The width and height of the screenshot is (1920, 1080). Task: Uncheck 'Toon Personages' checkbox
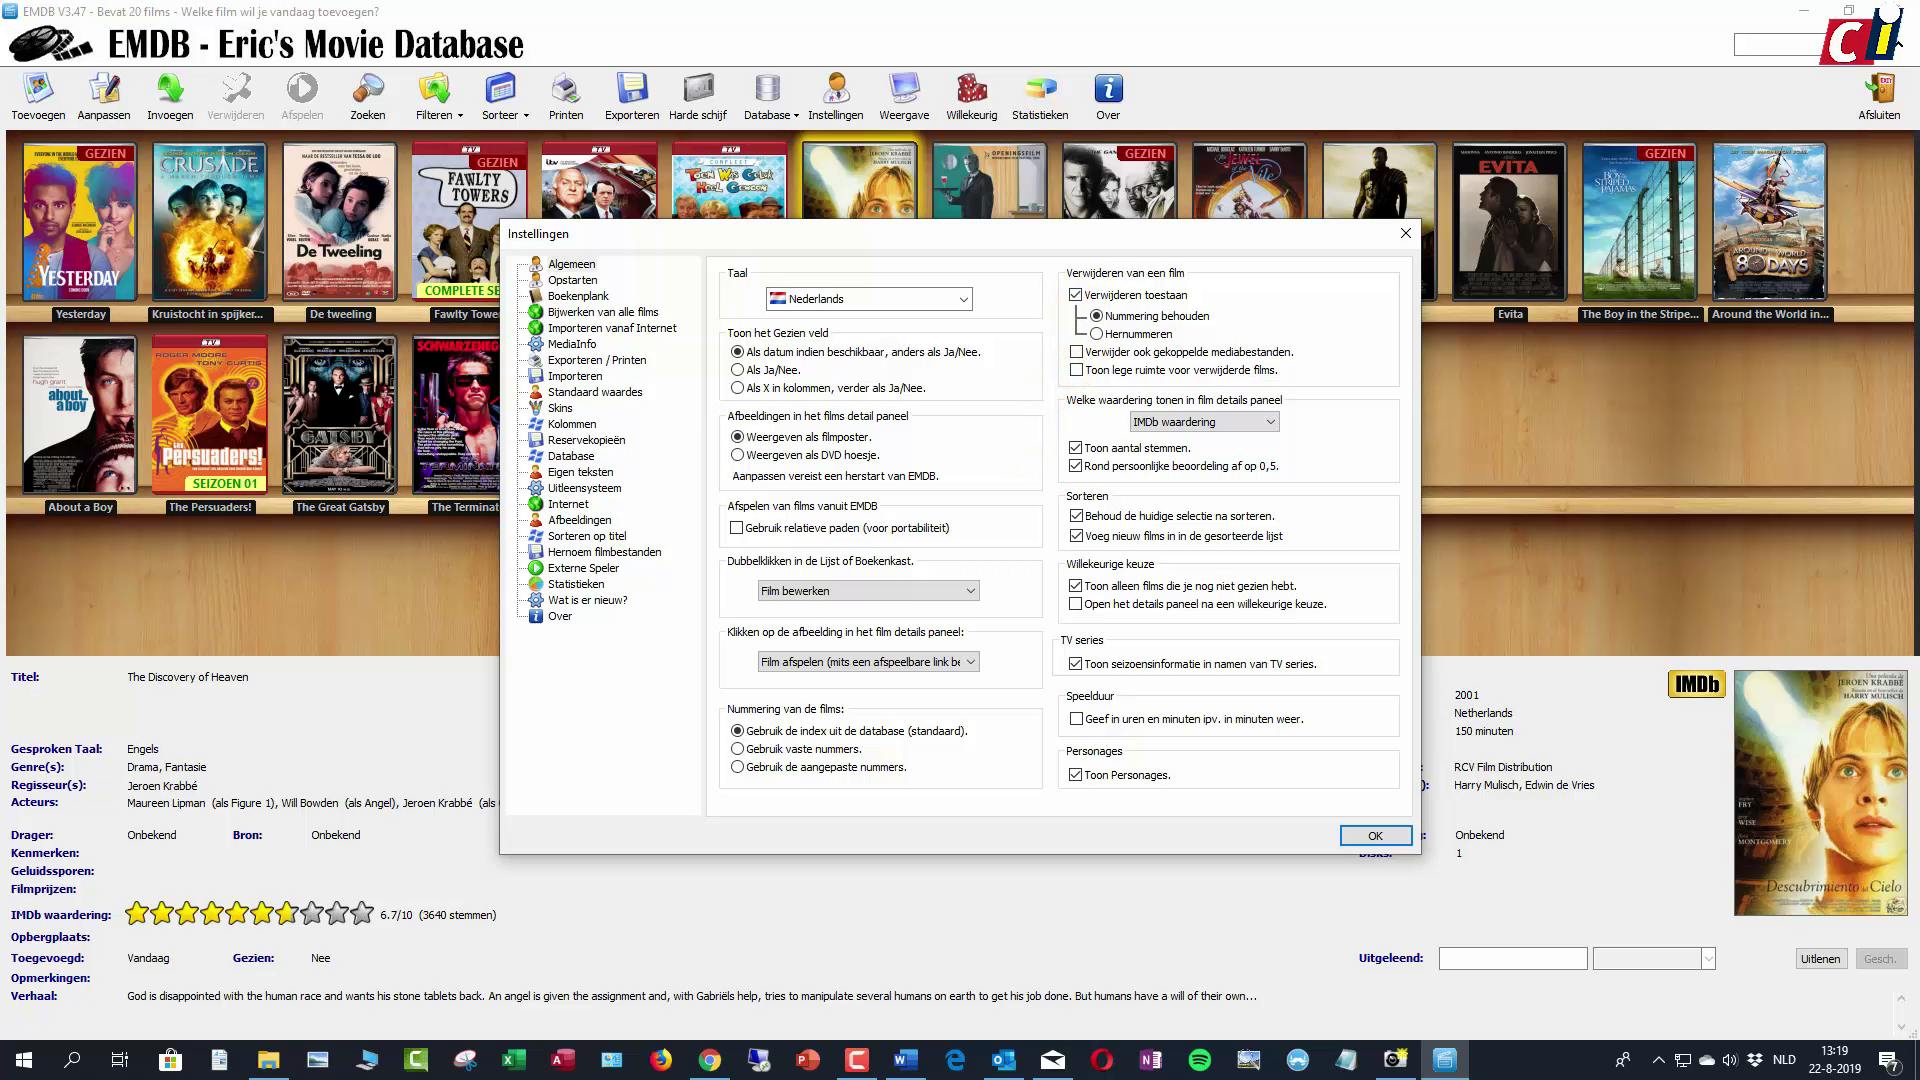1076,775
